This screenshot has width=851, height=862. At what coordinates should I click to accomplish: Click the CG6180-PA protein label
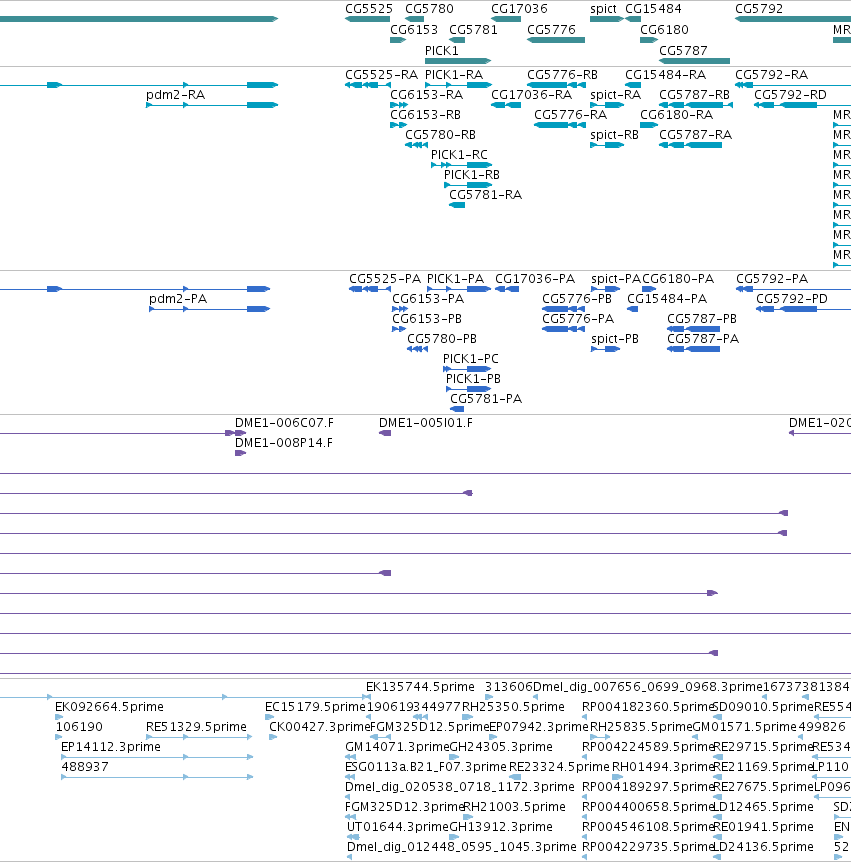tap(678, 279)
